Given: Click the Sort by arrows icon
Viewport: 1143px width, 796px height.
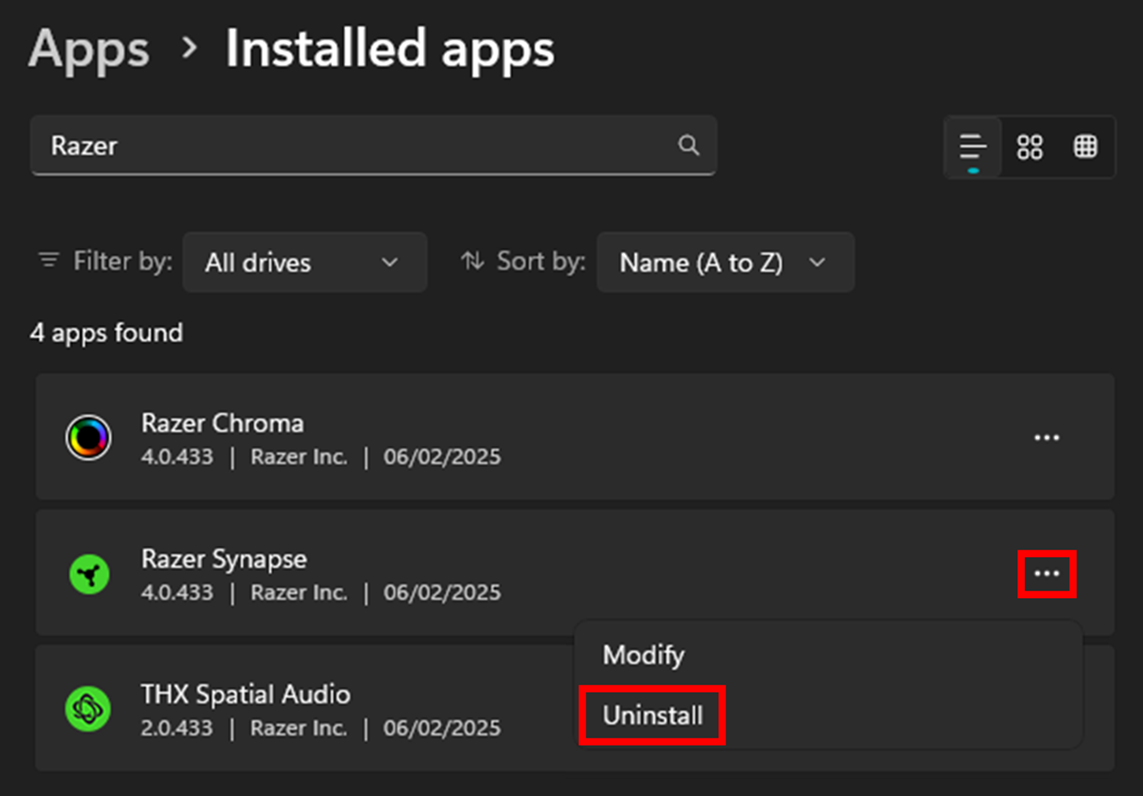Looking at the screenshot, I should point(474,261).
